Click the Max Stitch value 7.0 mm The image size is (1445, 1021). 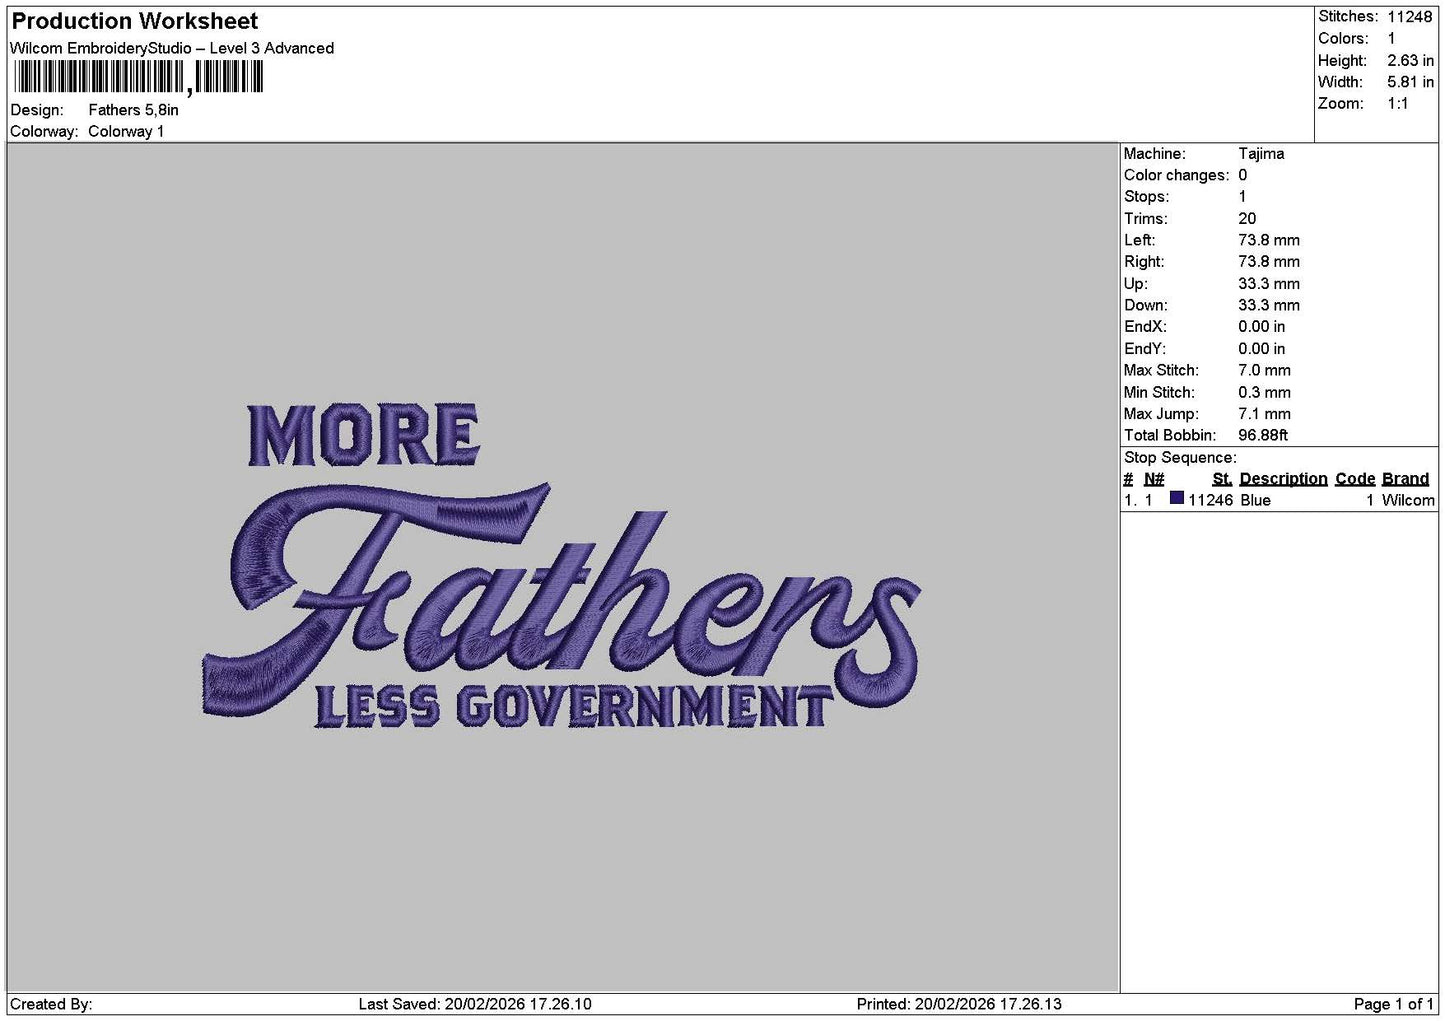click(1264, 371)
